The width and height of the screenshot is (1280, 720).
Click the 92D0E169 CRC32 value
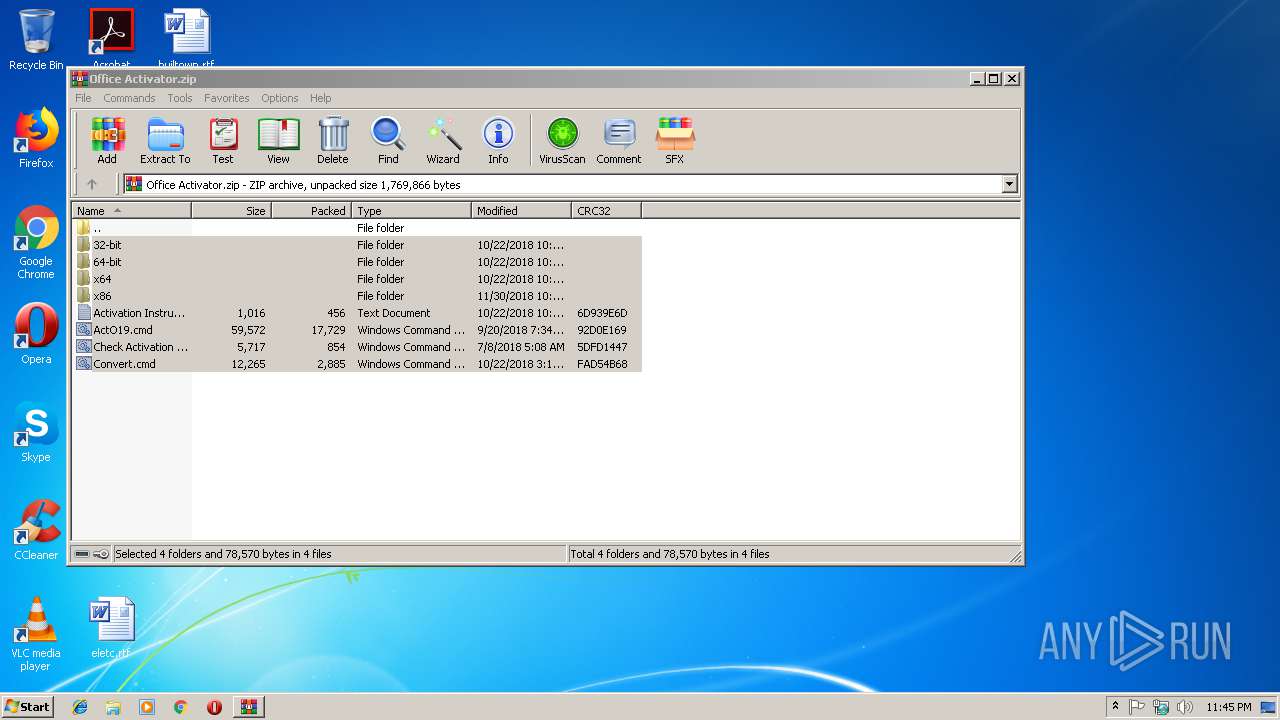(x=602, y=330)
